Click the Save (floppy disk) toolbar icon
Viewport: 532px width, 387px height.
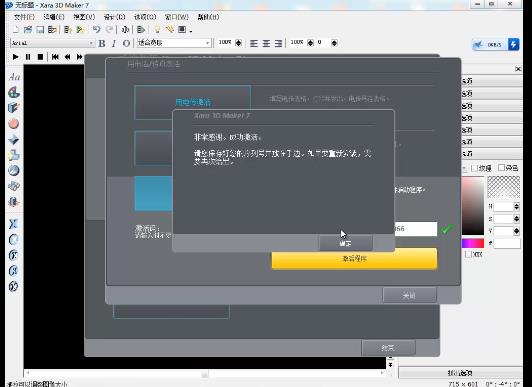40,30
